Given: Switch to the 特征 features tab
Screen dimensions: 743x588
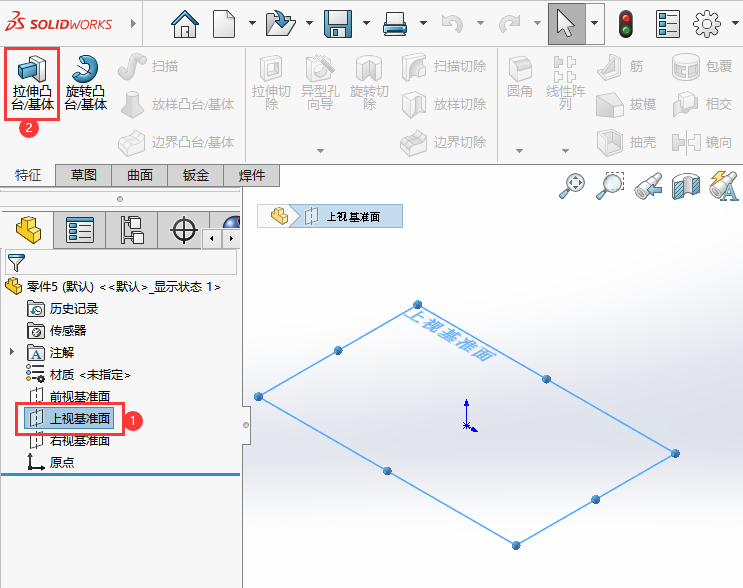Looking at the screenshot, I should point(28,175).
